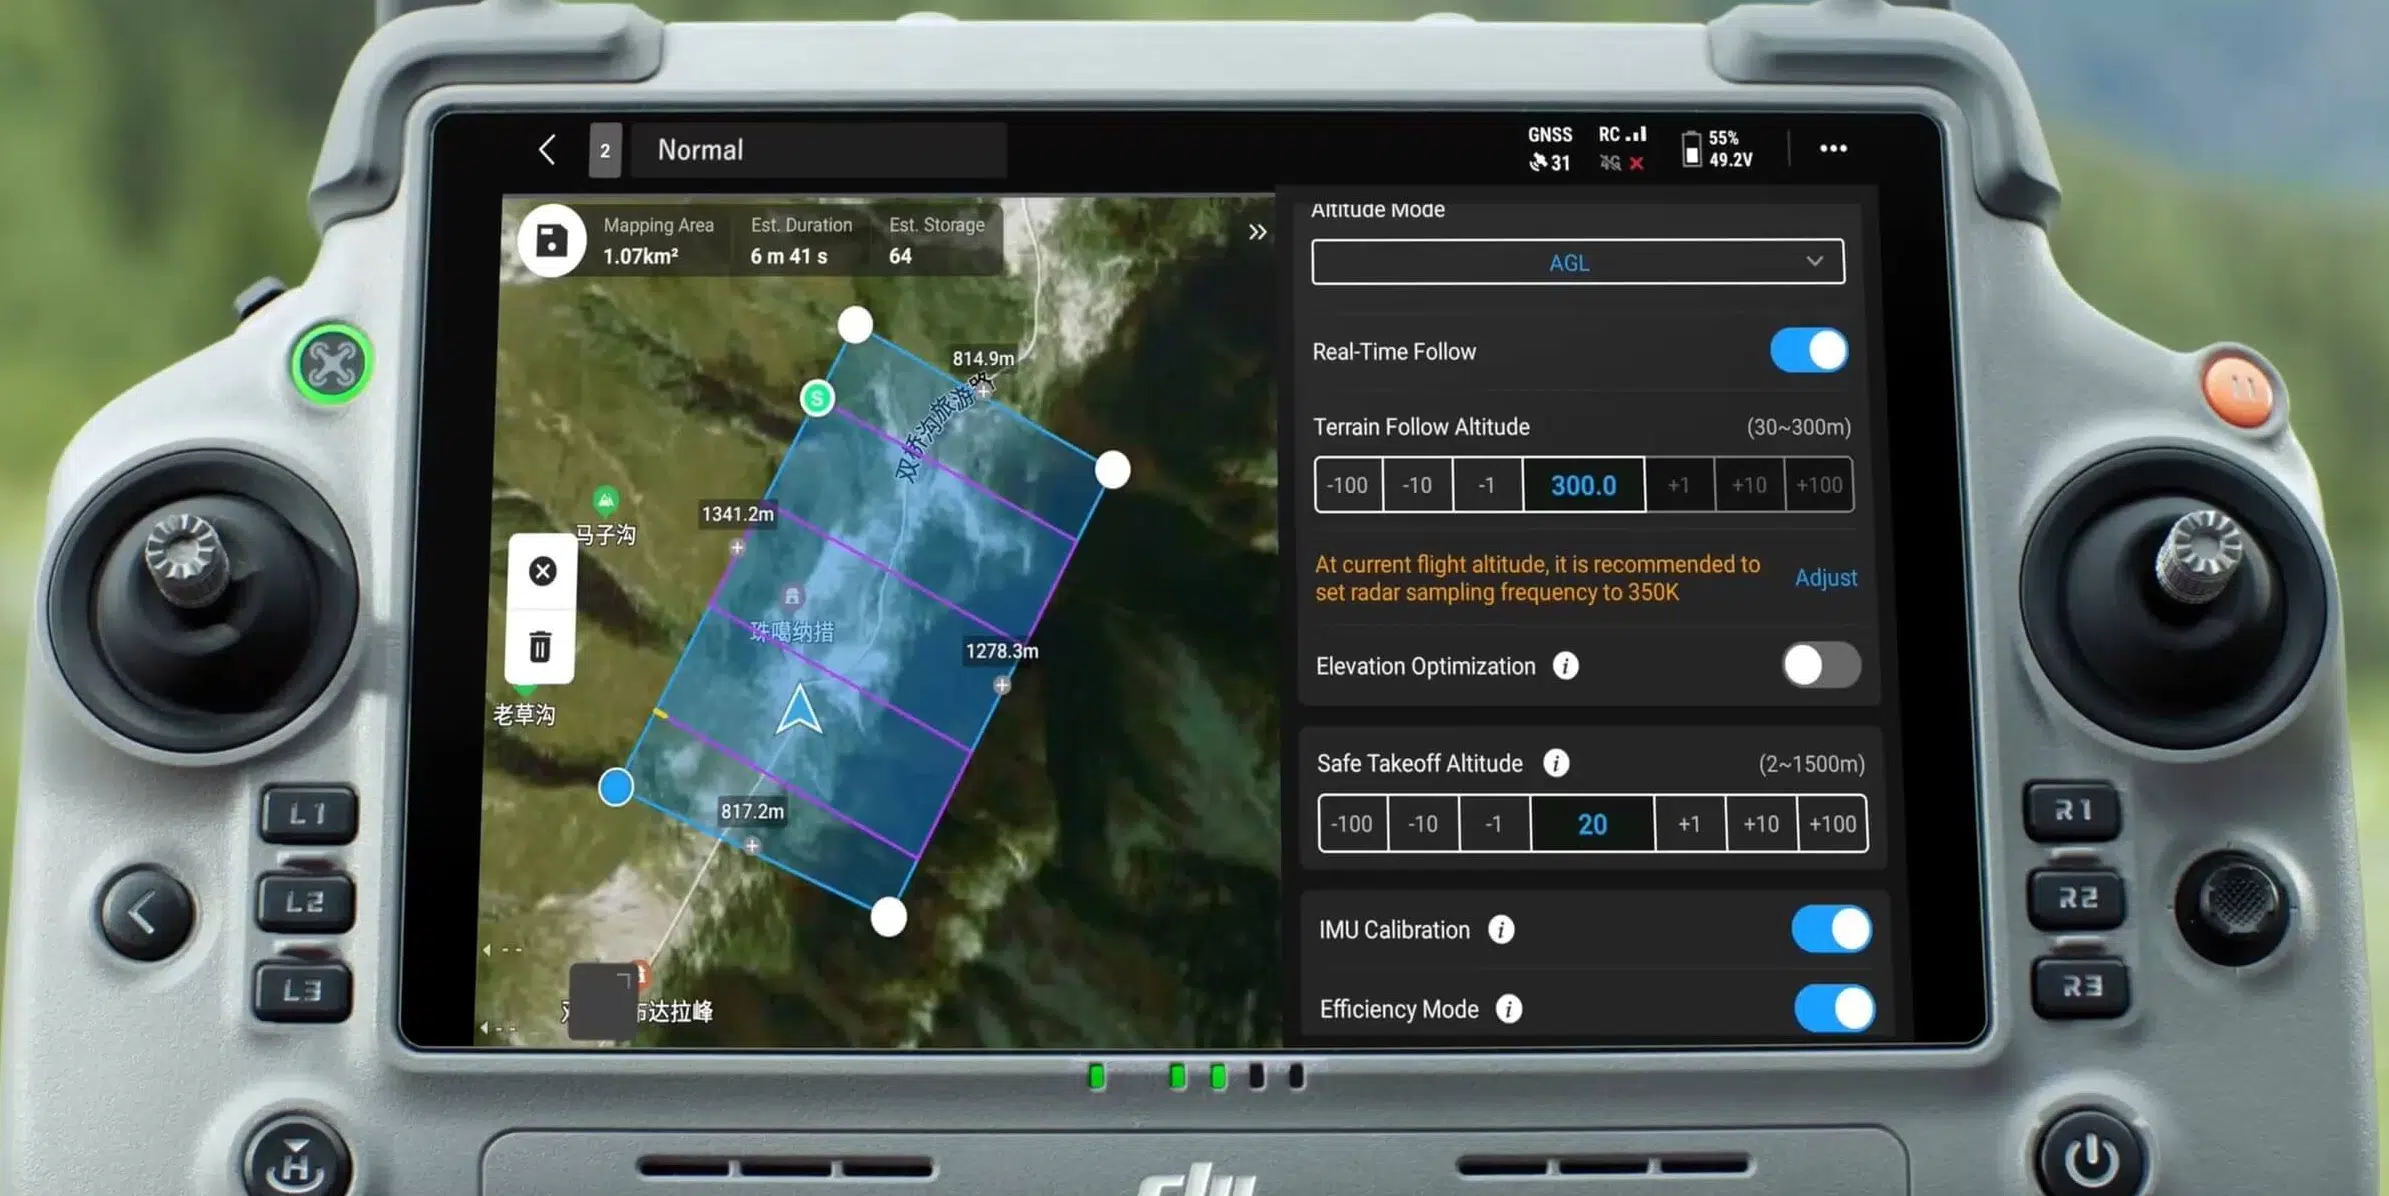Image resolution: width=2389 pixels, height=1196 pixels.
Task: Open the three-dots more menu
Action: pos(1832,149)
